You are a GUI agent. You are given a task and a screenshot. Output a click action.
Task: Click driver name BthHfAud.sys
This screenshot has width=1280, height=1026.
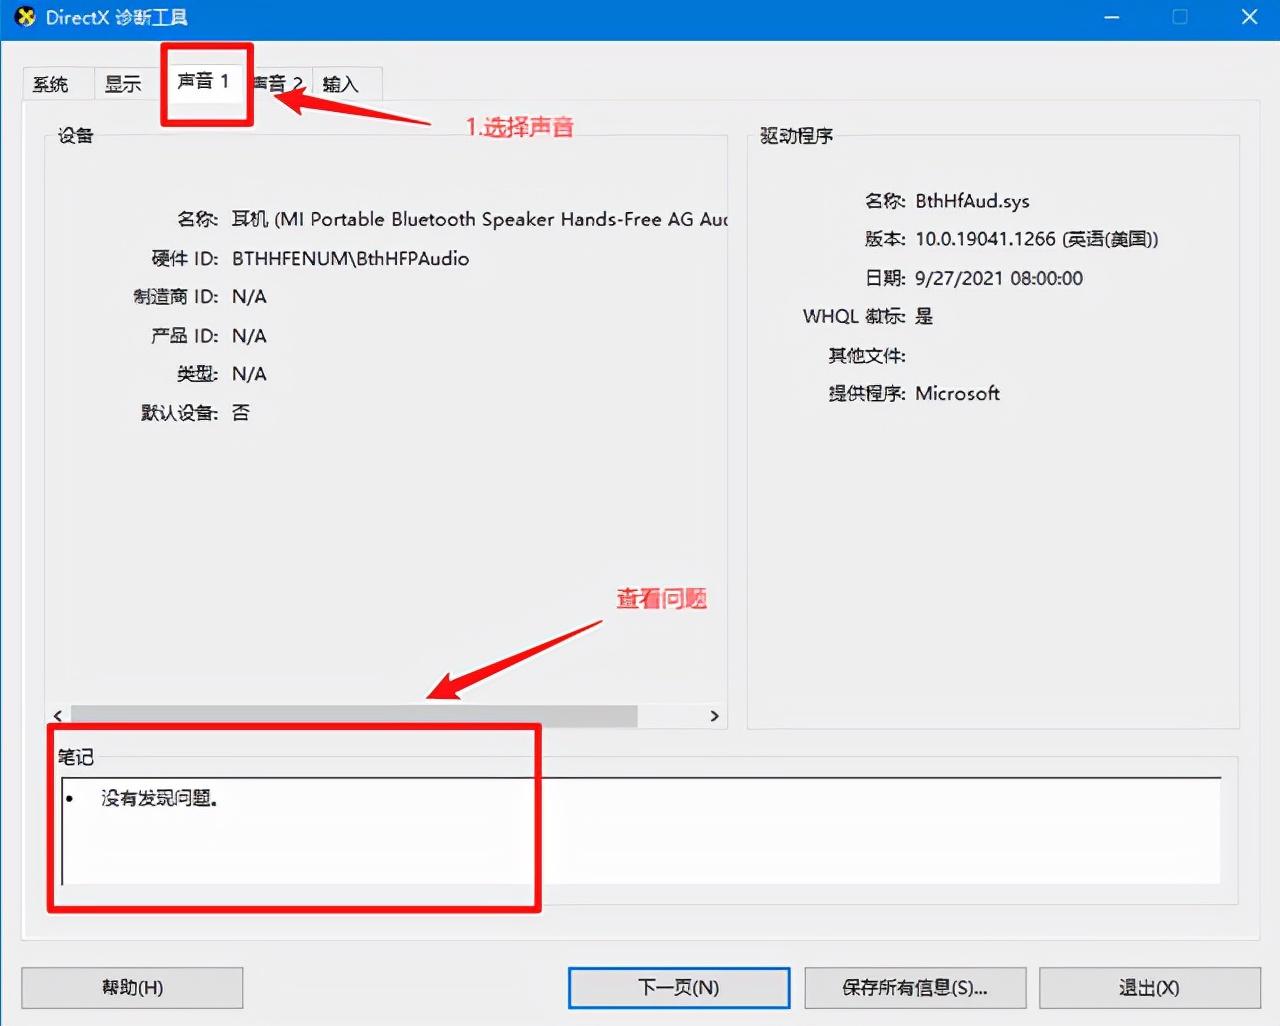point(972,201)
